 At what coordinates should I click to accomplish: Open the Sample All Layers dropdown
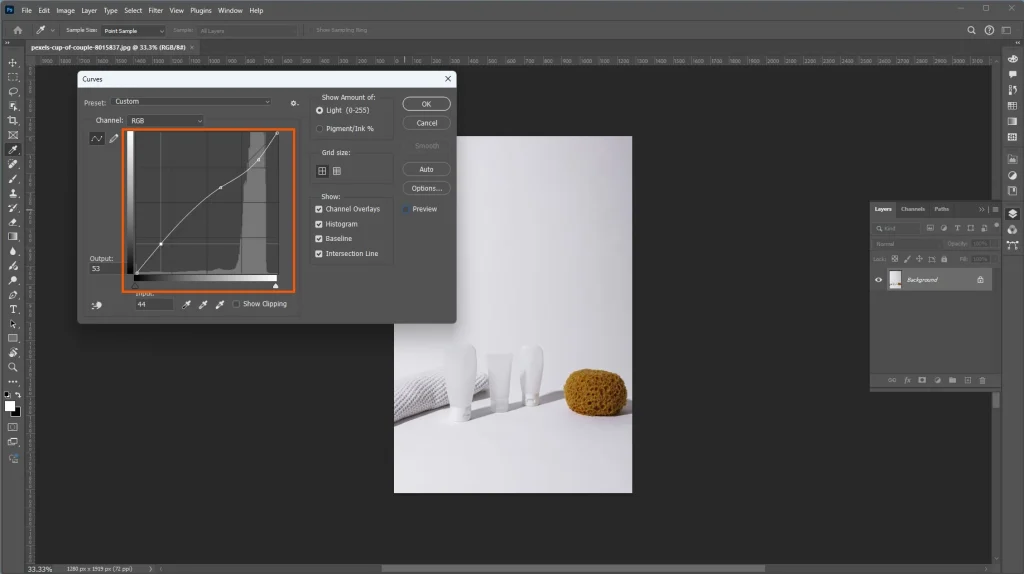coord(247,31)
